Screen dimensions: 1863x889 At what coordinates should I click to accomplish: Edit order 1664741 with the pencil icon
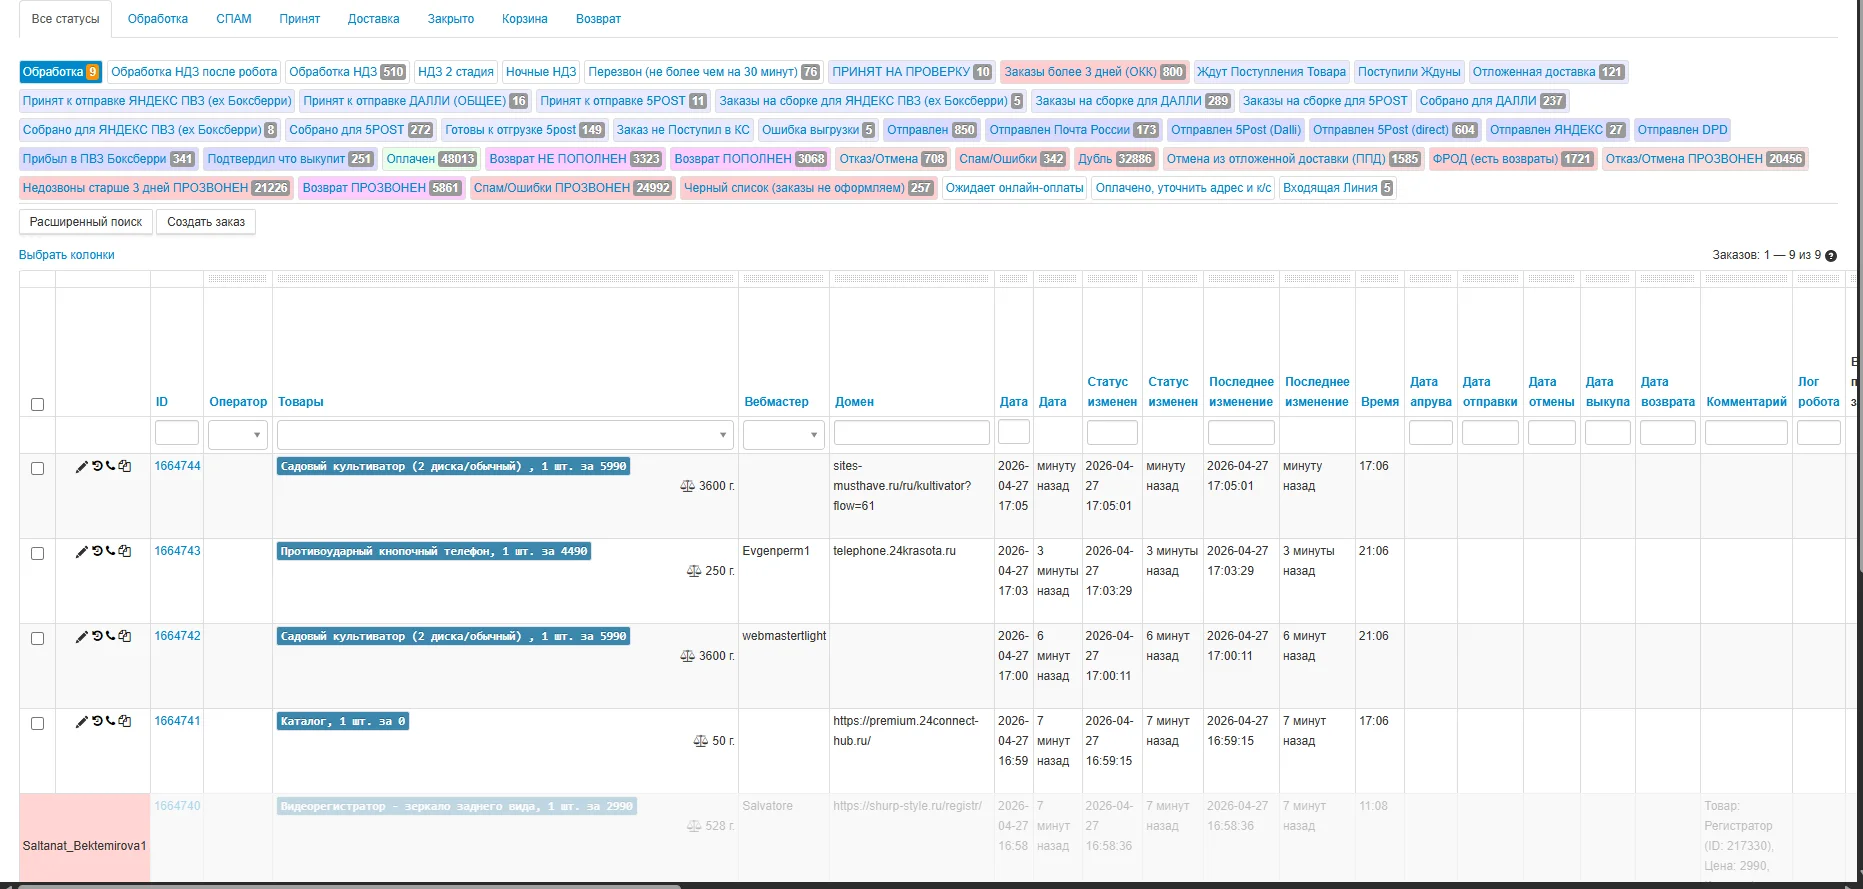pyautogui.click(x=82, y=722)
